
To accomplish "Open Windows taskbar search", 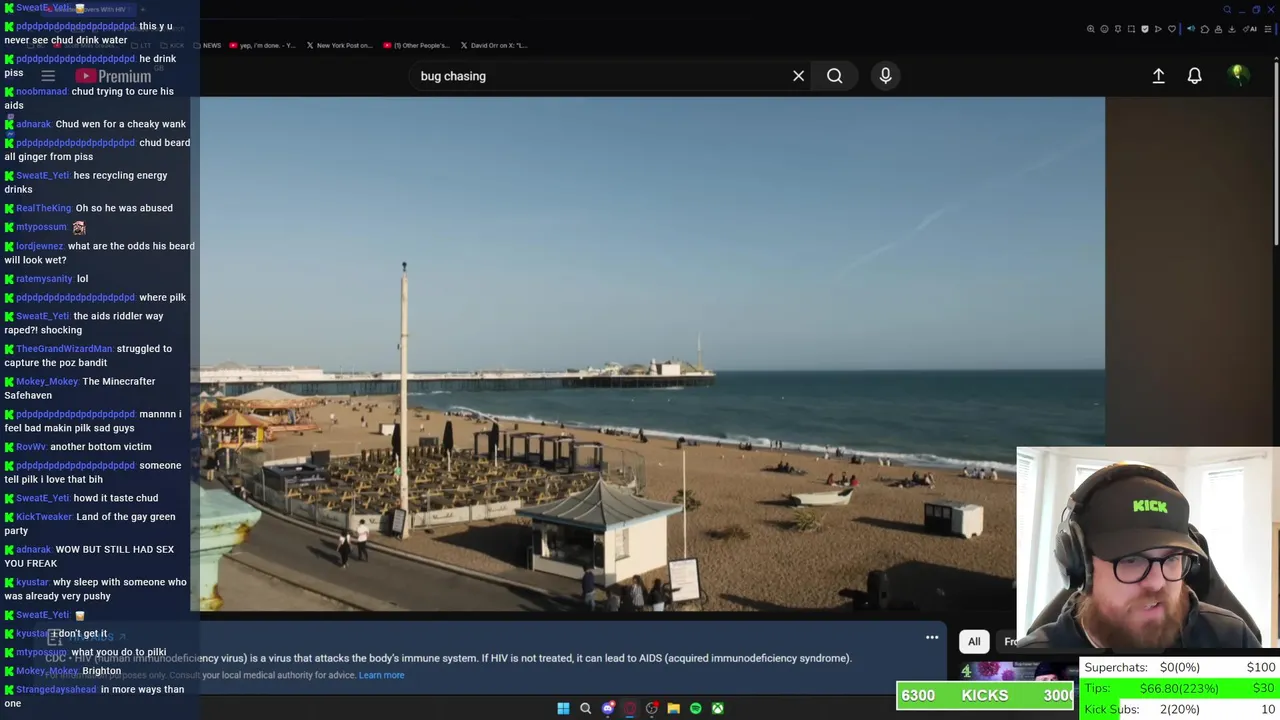I will [585, 708].
